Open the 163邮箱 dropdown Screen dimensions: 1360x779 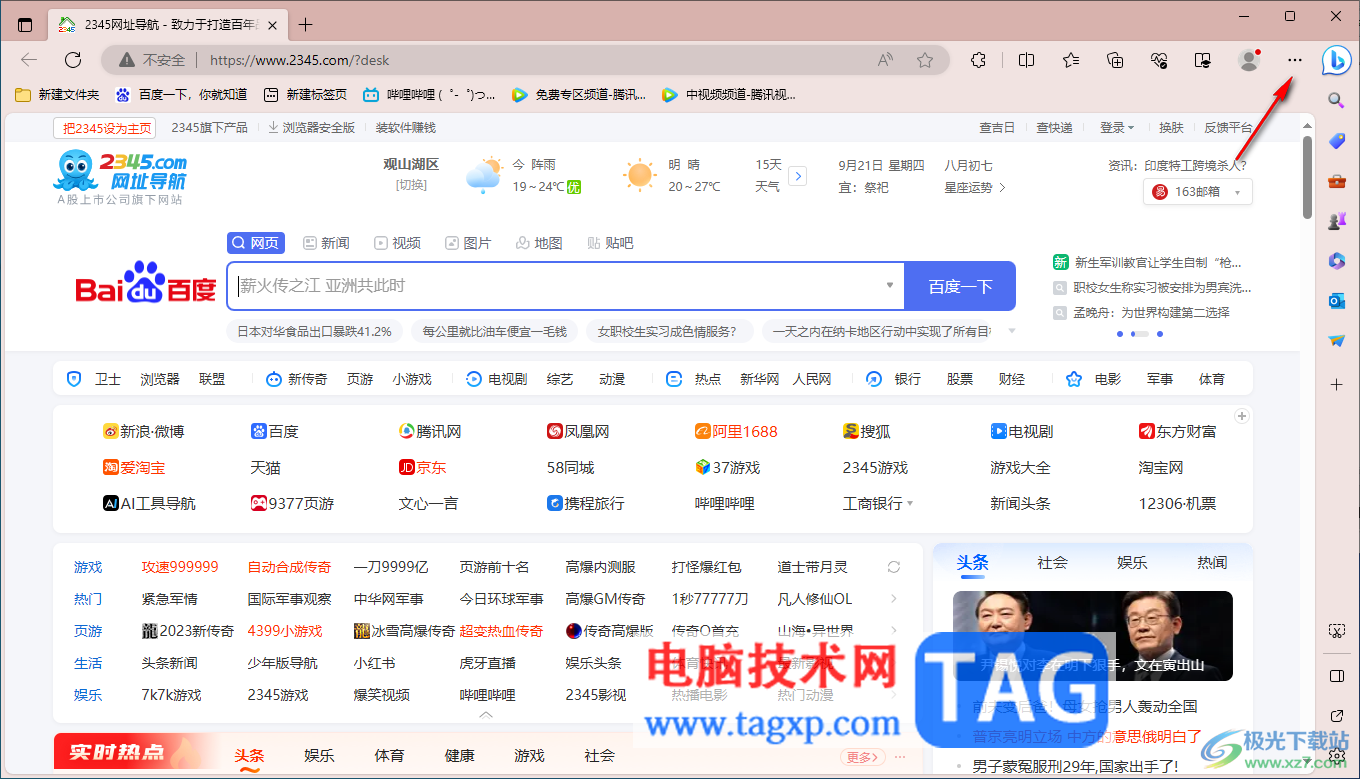pyautogui.click(x=1198, y=192)
